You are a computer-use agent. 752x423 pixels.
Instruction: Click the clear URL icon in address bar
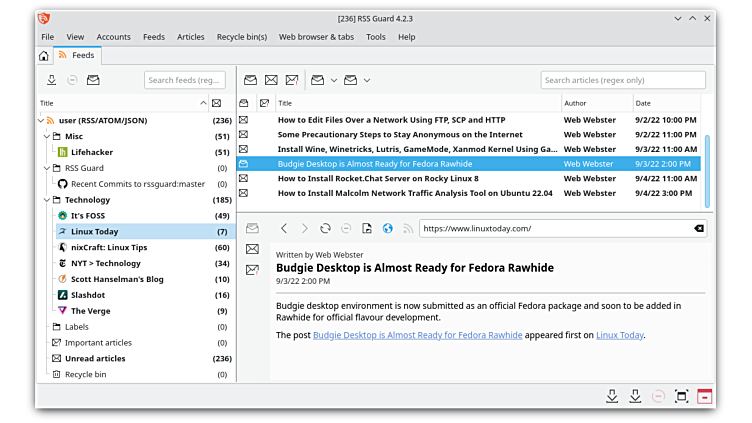point(698,229)
